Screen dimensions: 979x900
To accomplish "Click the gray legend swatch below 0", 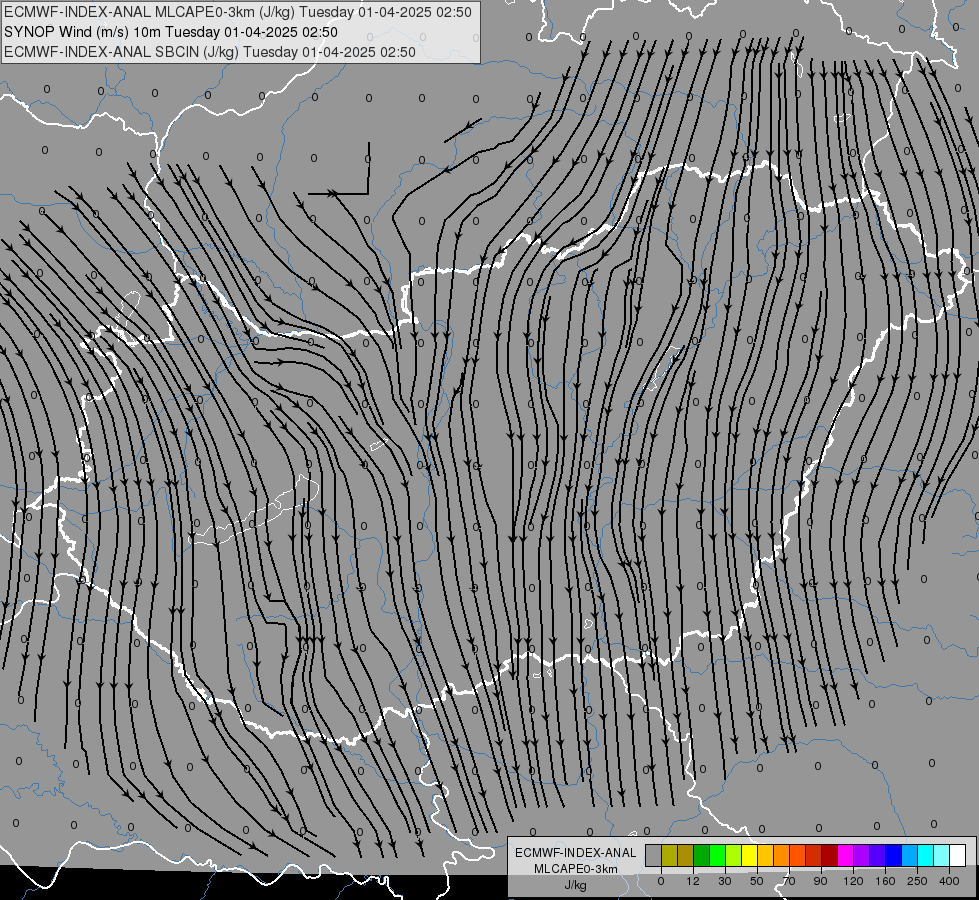I will pos(653,855).
